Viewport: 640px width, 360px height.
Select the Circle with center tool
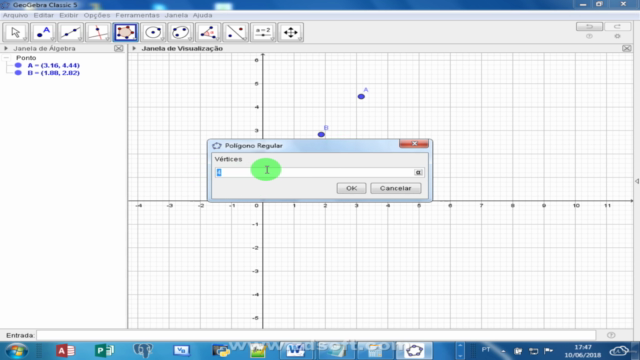click(153, 32)
